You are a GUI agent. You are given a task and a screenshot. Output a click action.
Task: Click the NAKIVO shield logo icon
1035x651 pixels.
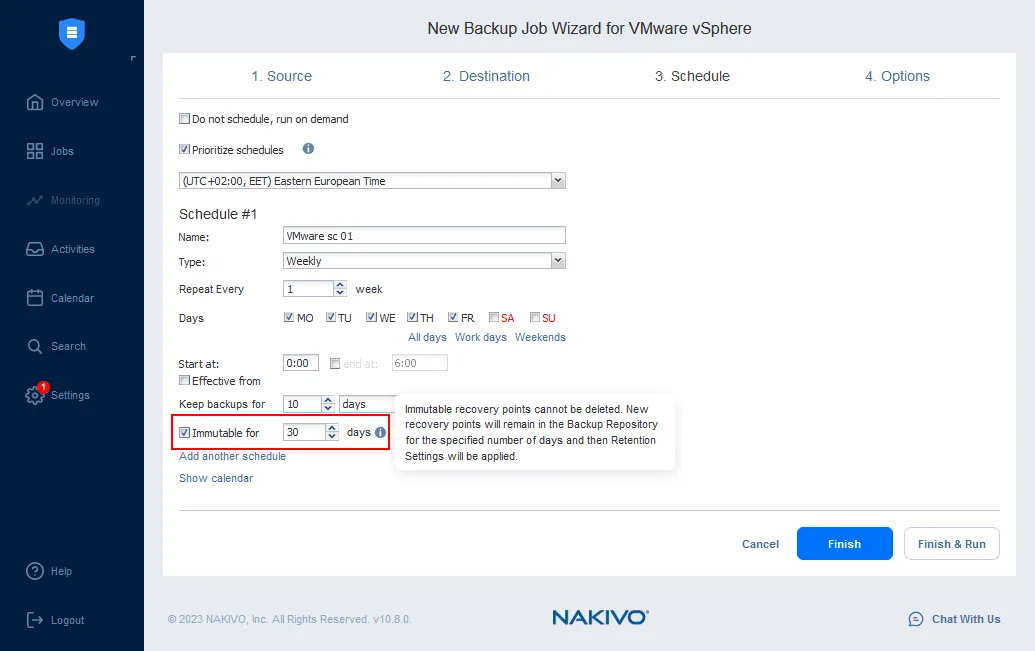[x=71, y=34]
